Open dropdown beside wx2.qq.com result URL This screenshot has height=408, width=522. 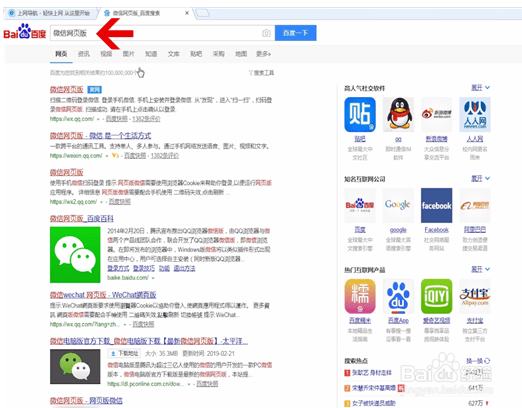[x=101, y=202]
